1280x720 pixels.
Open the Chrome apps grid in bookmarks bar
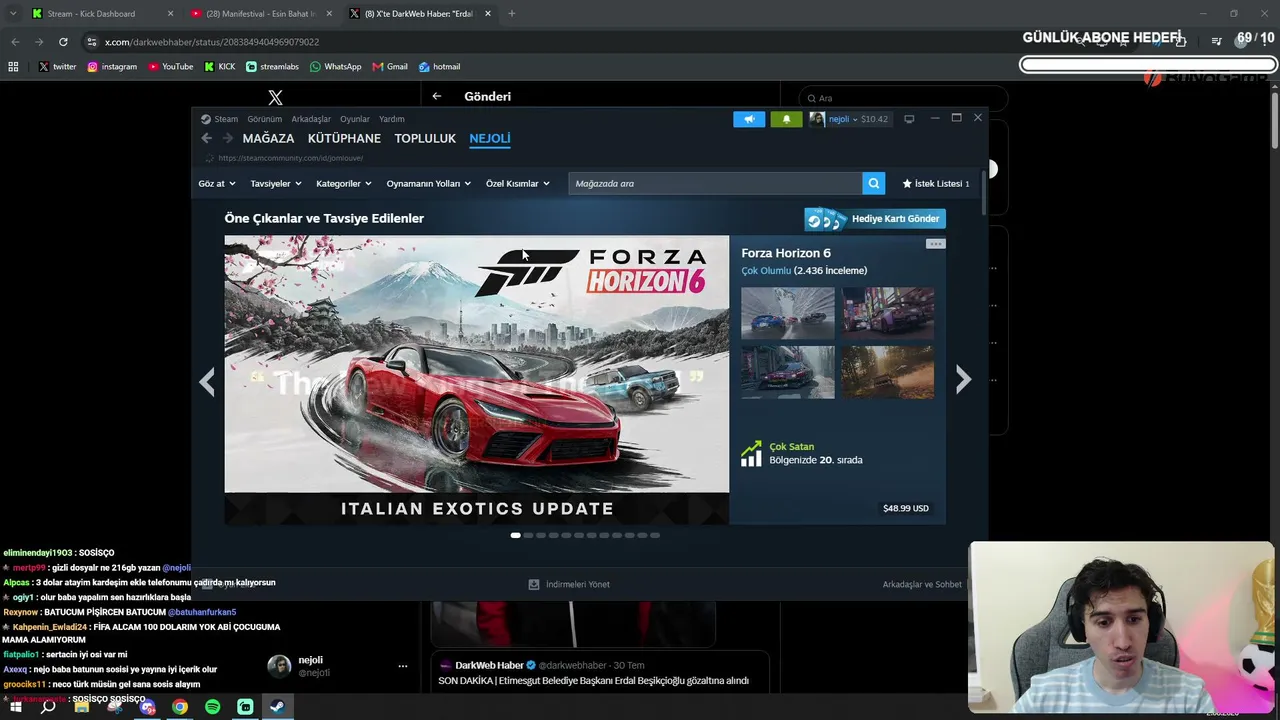pos(13,67)
